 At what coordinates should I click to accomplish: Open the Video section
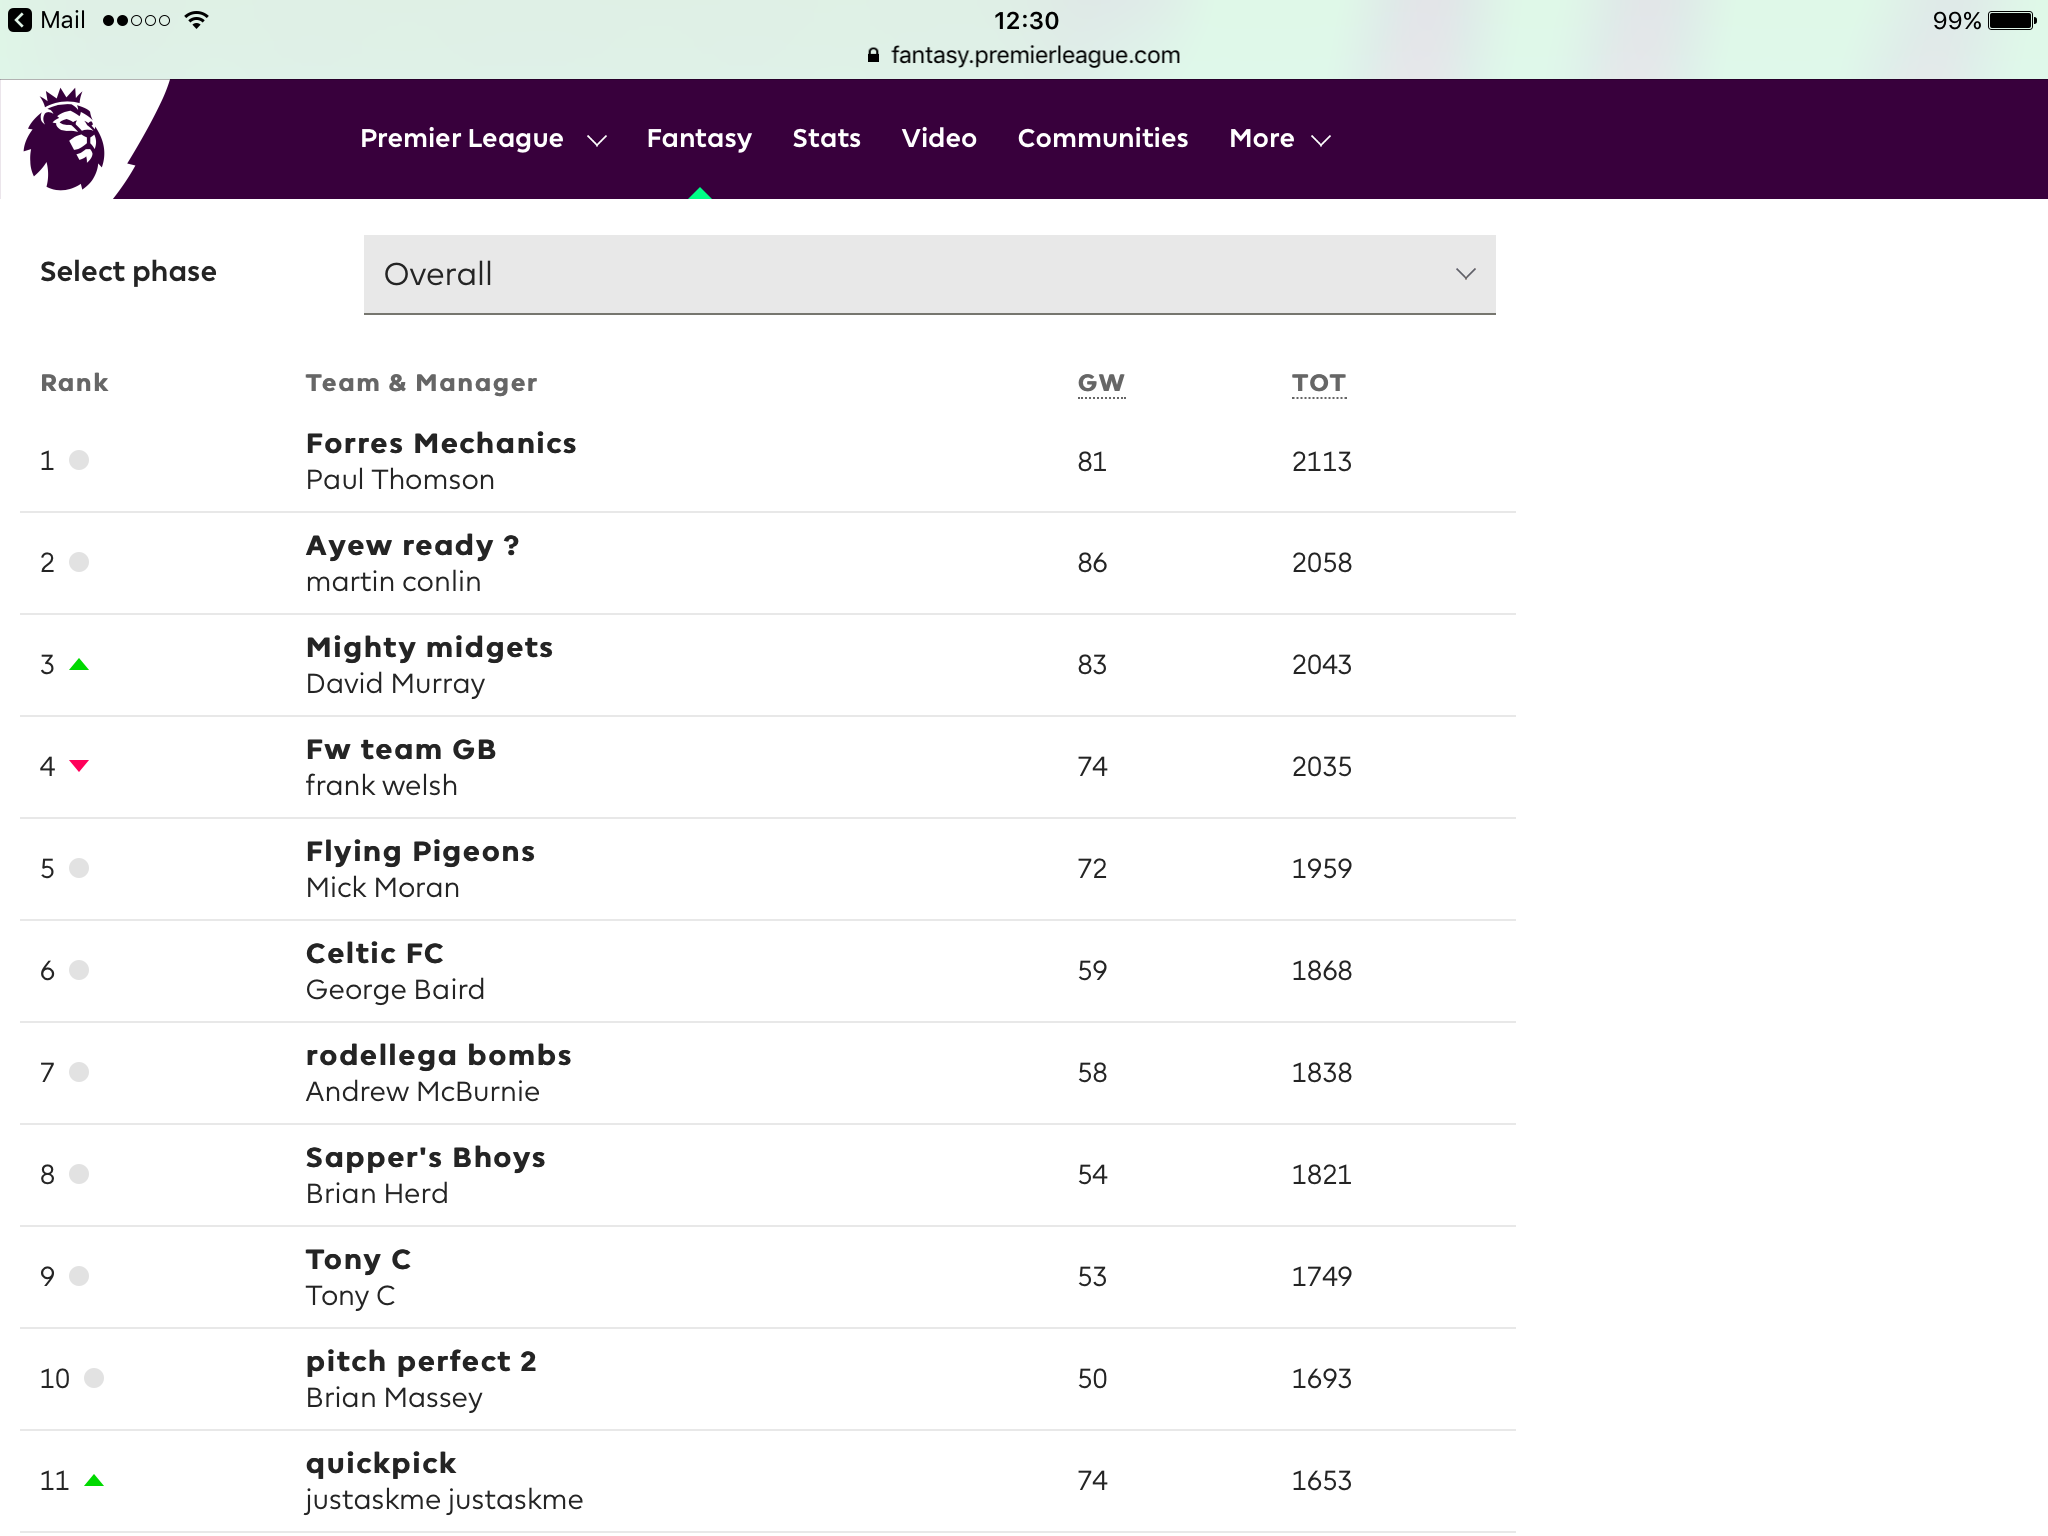point(938,138)
